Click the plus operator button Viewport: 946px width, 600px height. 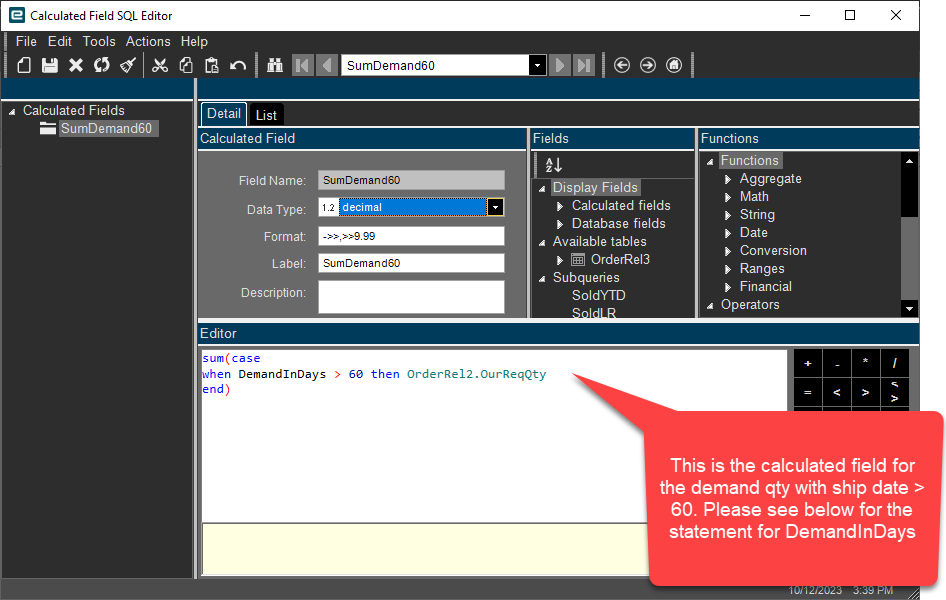pyautogui.click(x=808, y=364)
